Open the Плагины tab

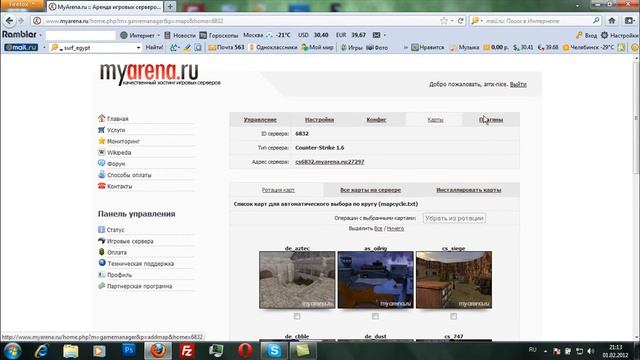tap(491, 120)
